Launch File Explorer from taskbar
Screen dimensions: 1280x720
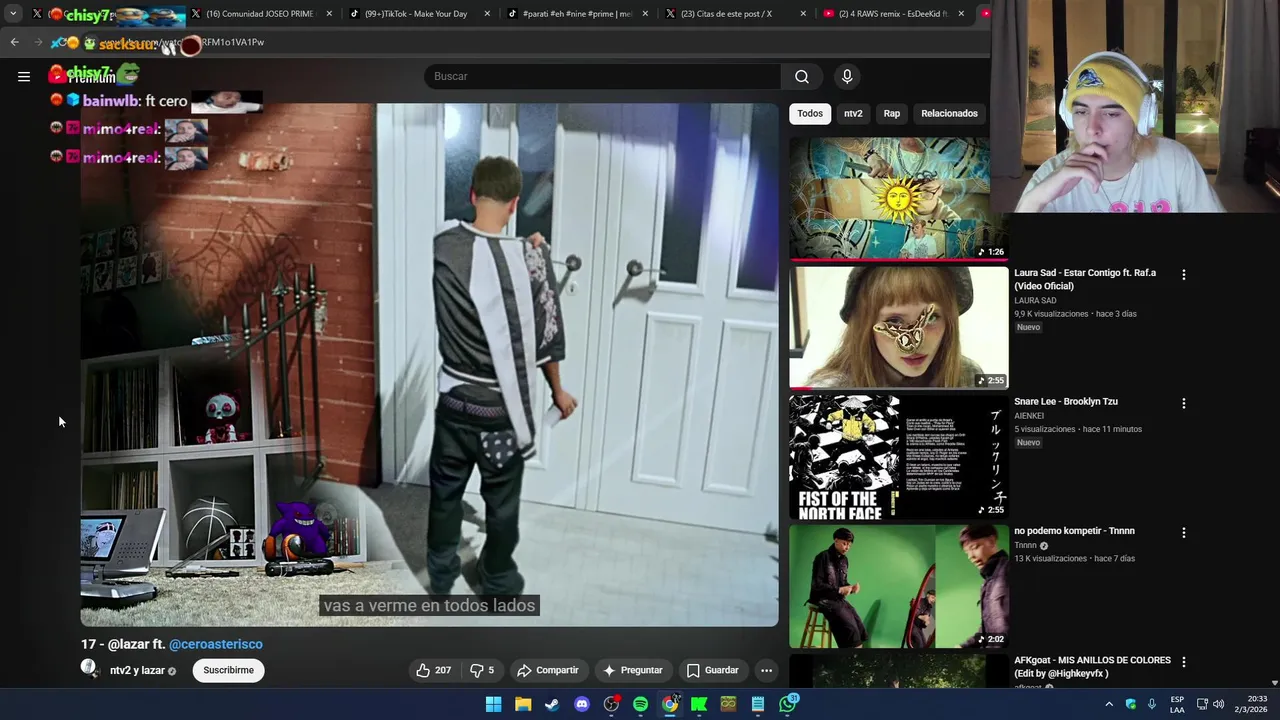523,704
